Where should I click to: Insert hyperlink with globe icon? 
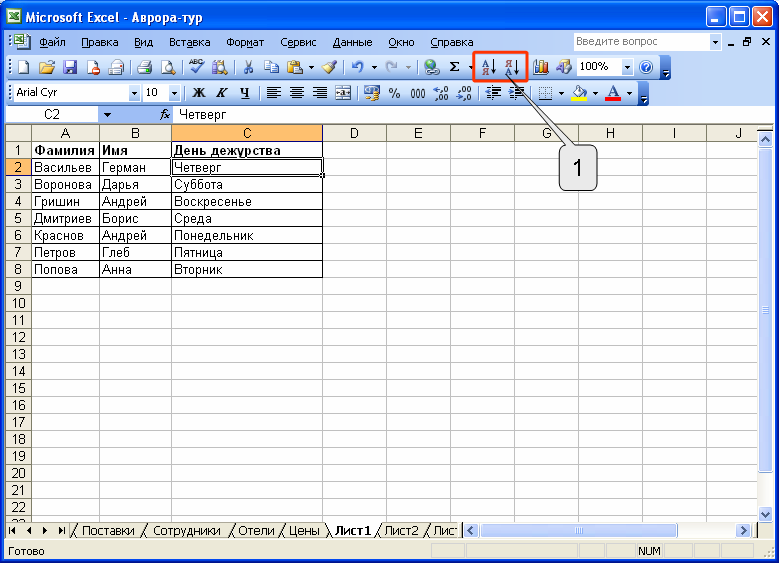(431, 67)
